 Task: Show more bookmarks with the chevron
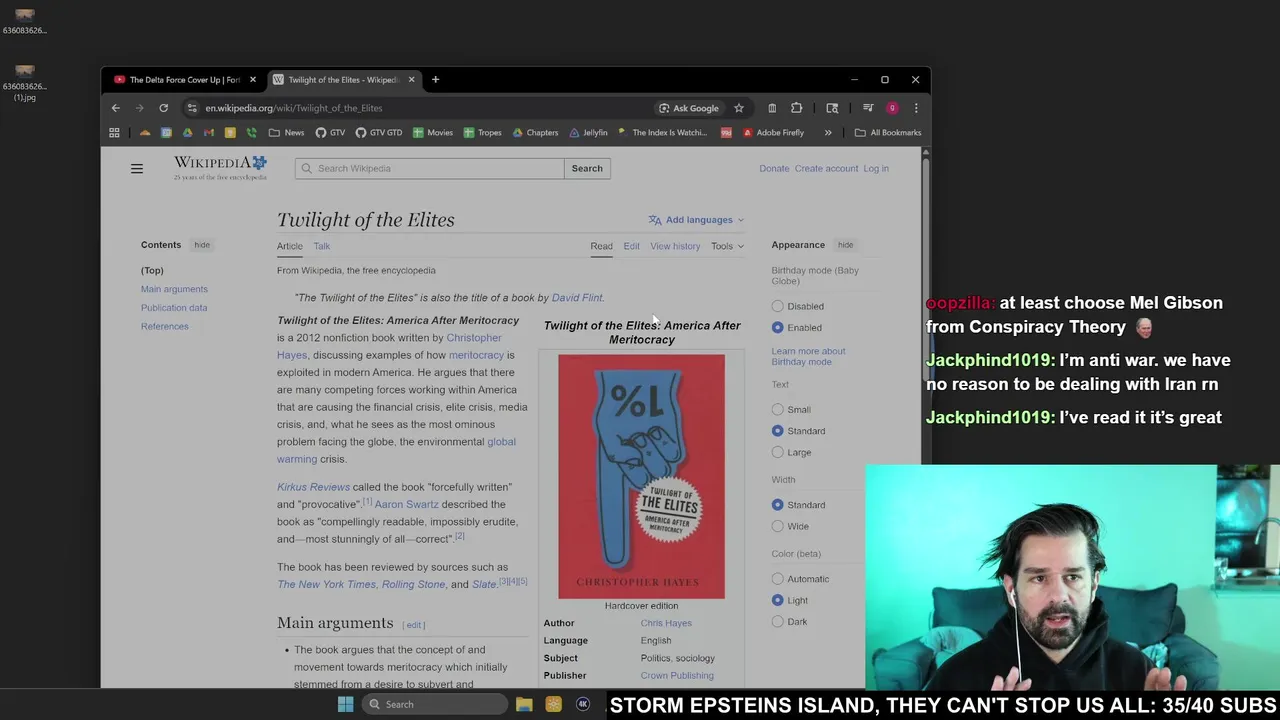(x=828, y=132)
